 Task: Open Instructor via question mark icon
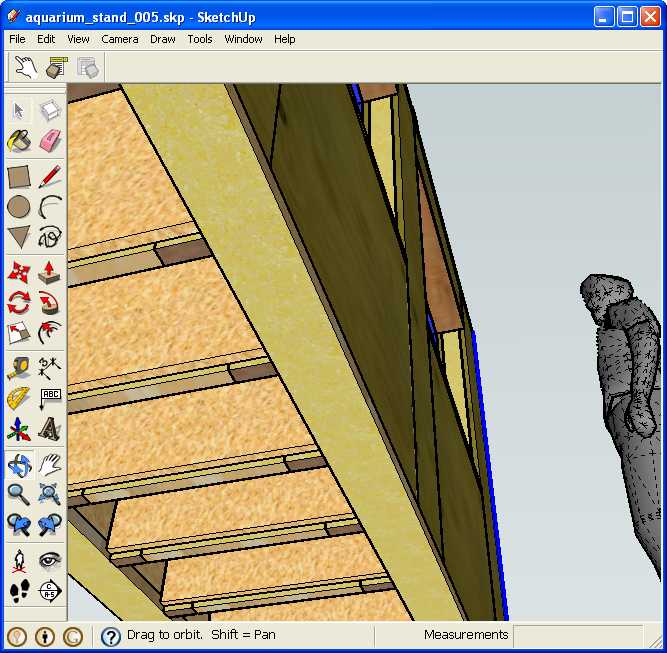click(111, 637)
